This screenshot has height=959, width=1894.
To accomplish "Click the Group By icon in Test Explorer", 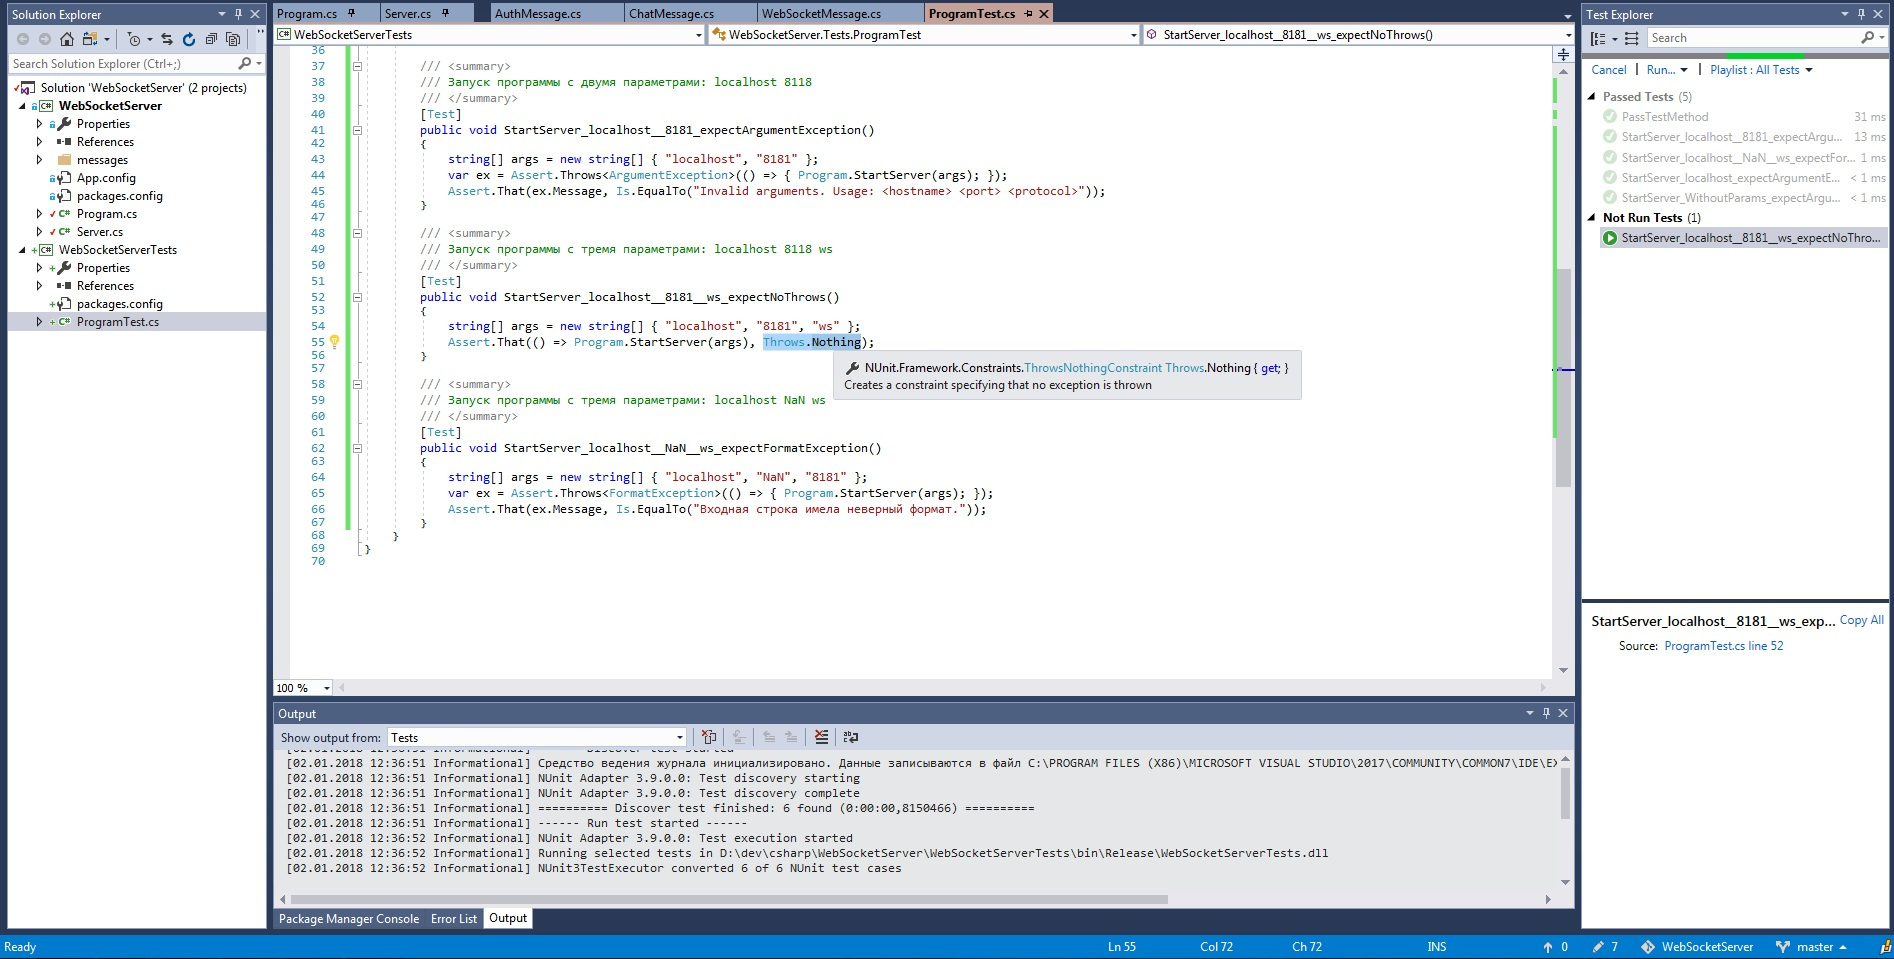I will 1598,38.
